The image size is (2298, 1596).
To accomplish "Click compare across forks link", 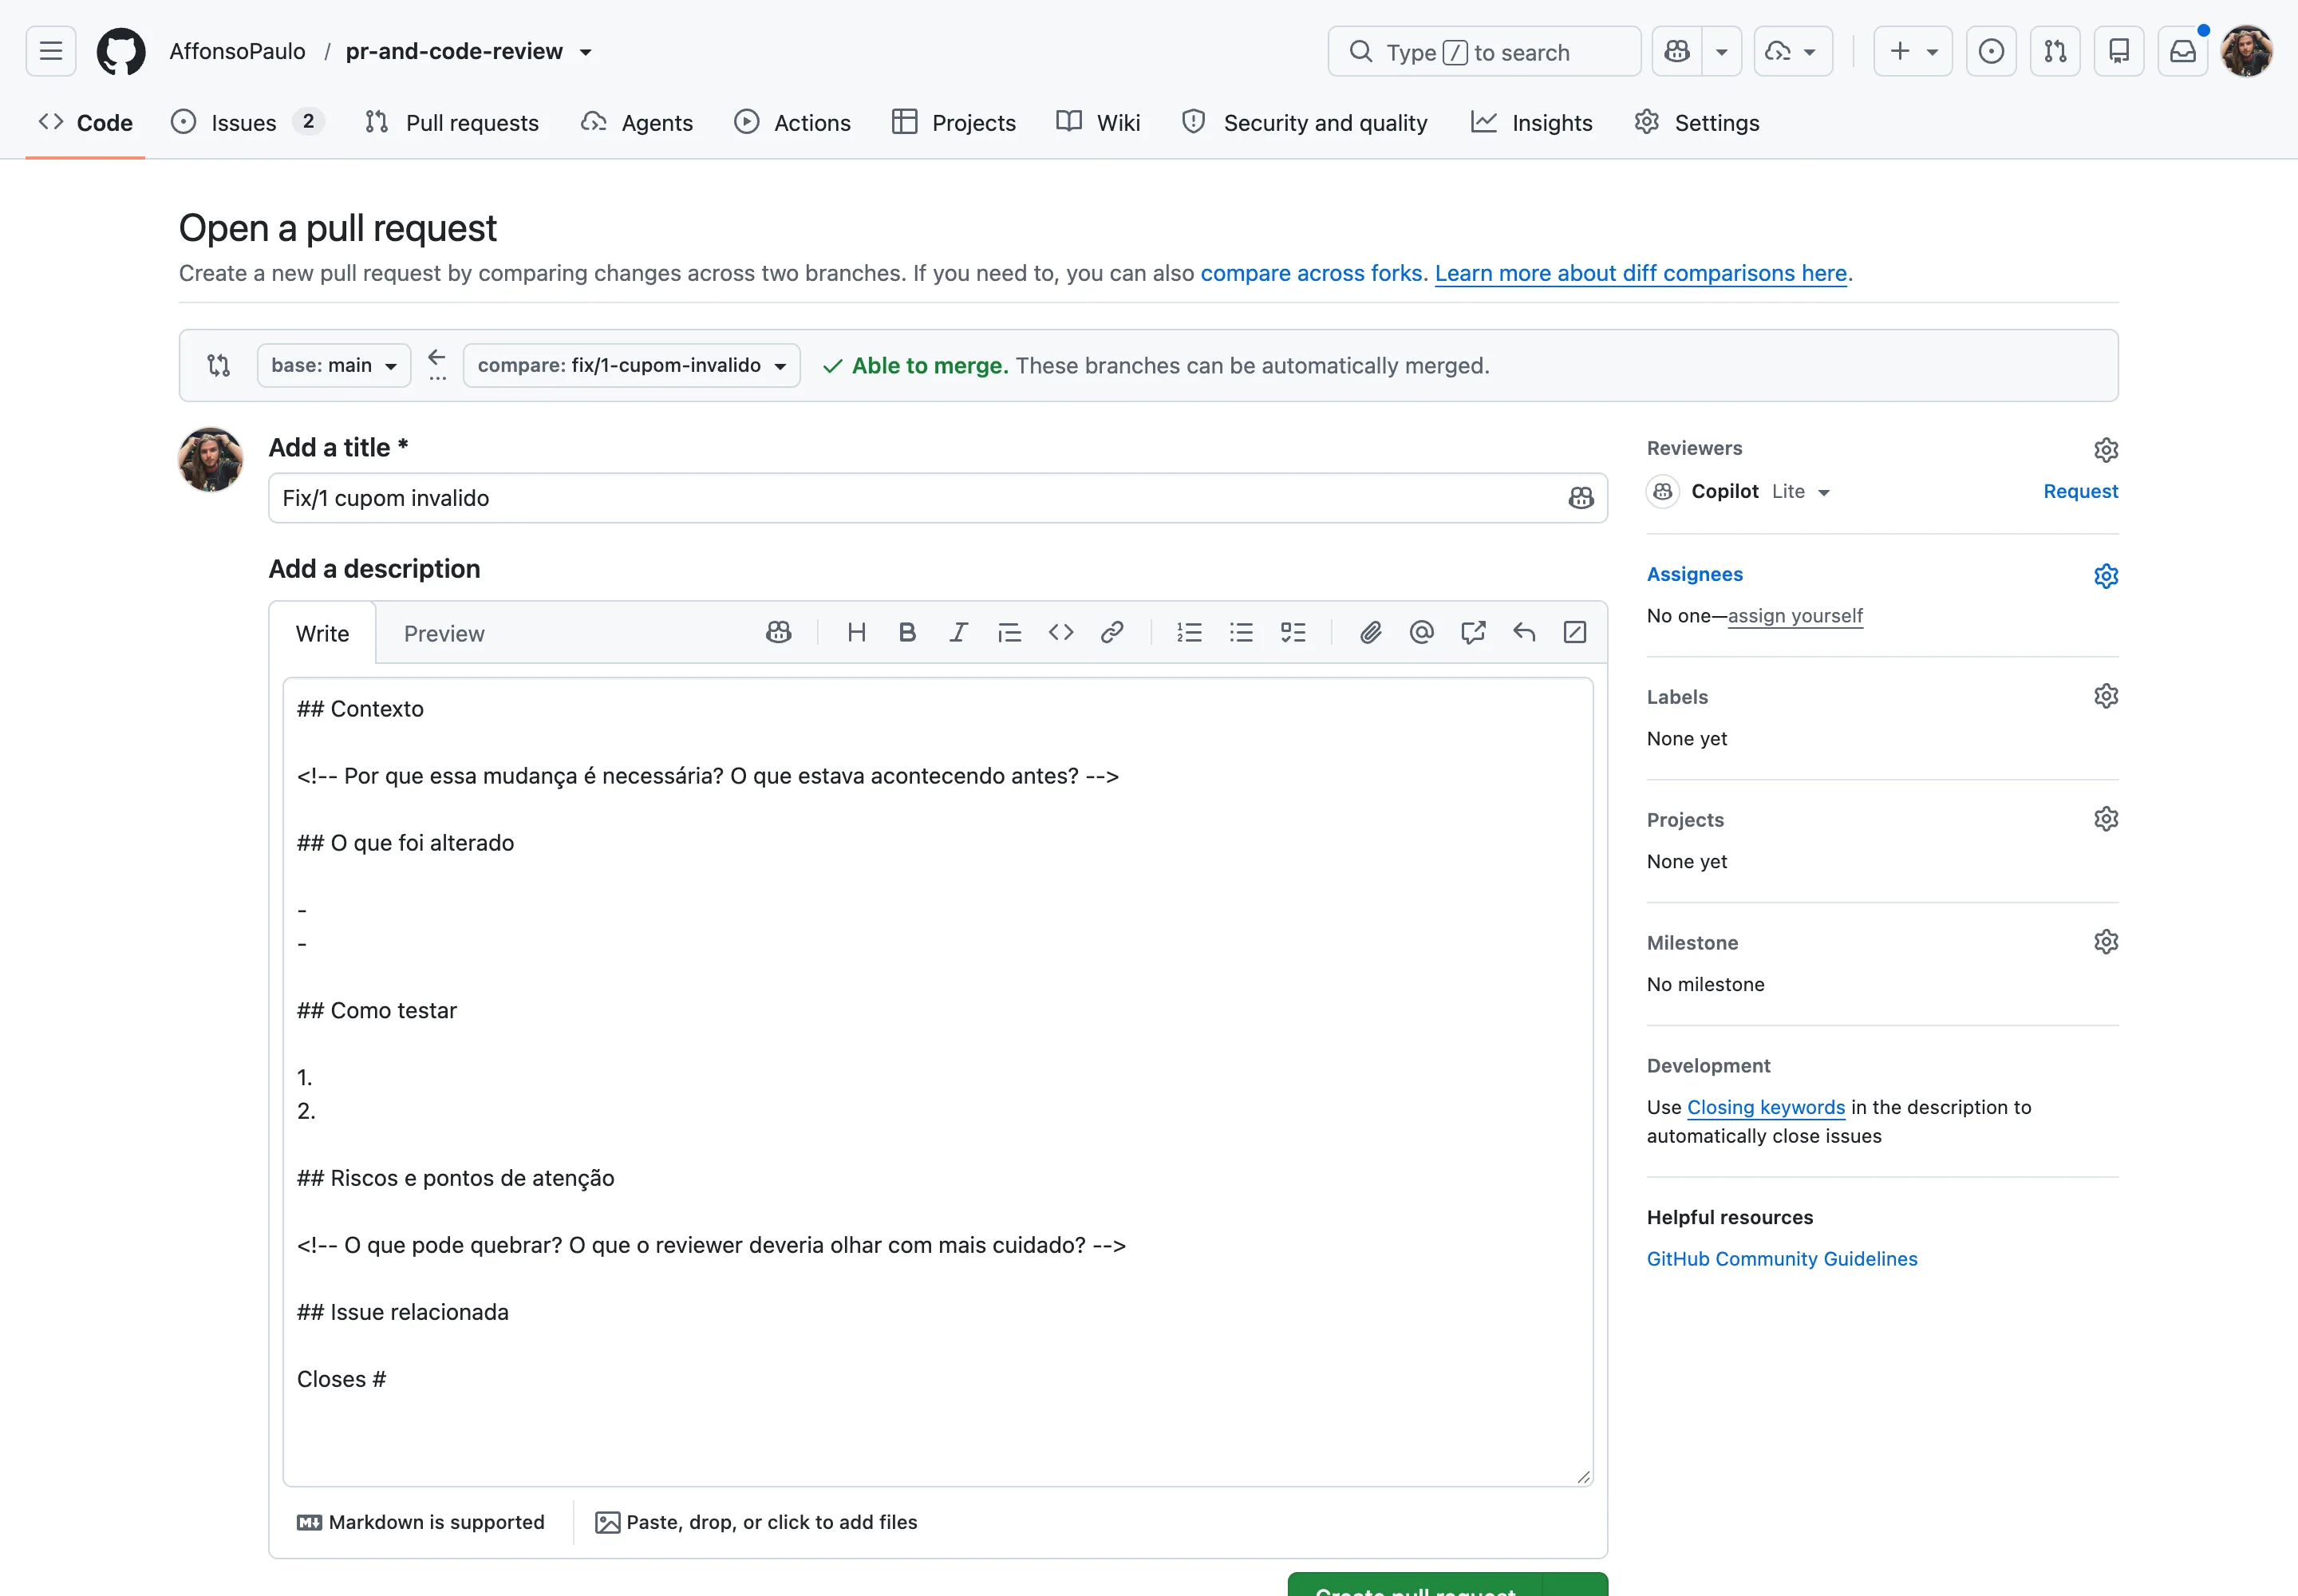I will (x=1311, y=273).
